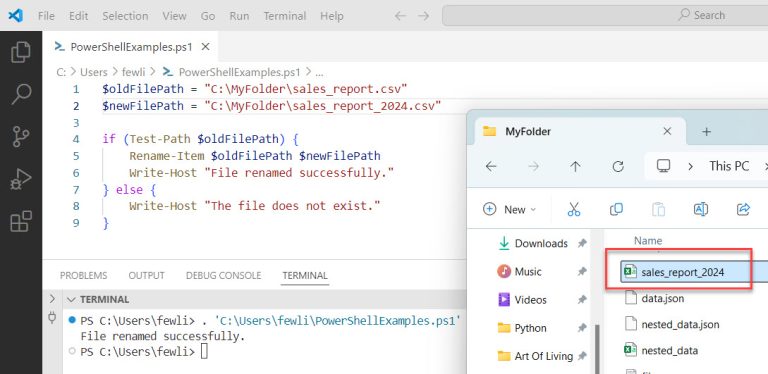This screenshot has width=768, height=374.
Task: Open the Run menu
Action: (x=239, y=16)
